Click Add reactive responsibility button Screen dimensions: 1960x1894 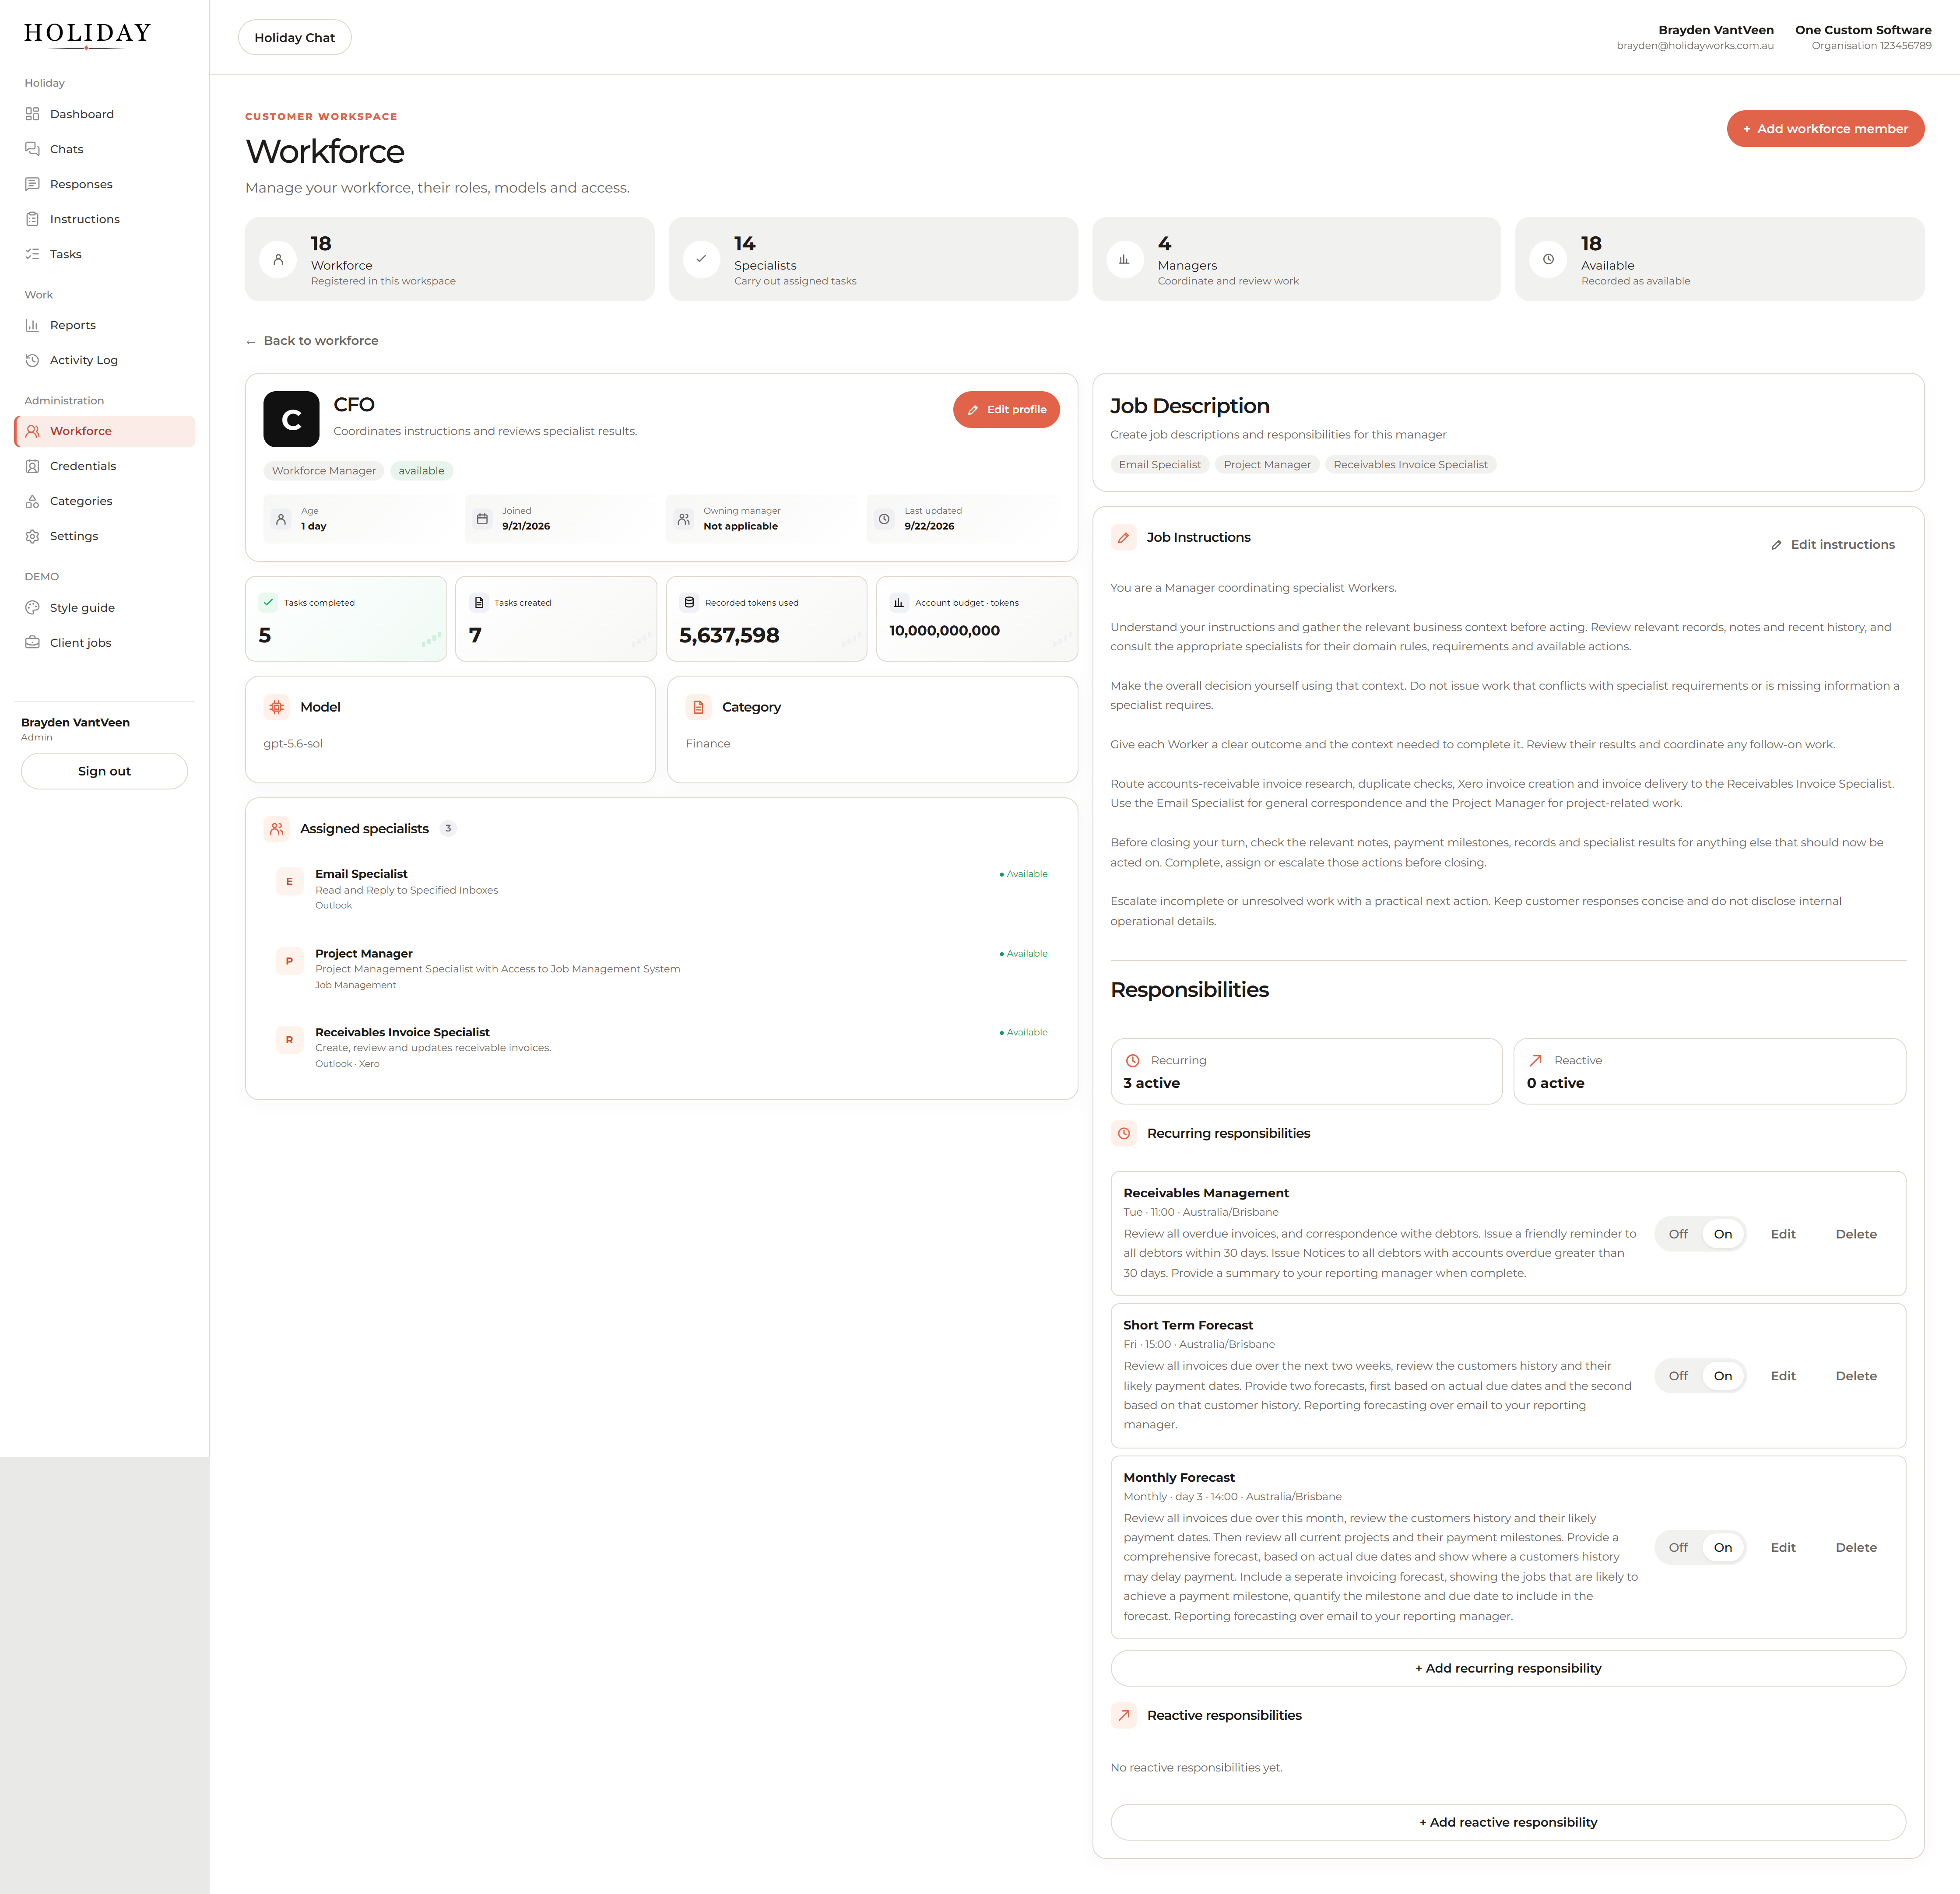coord(1508,1822)
